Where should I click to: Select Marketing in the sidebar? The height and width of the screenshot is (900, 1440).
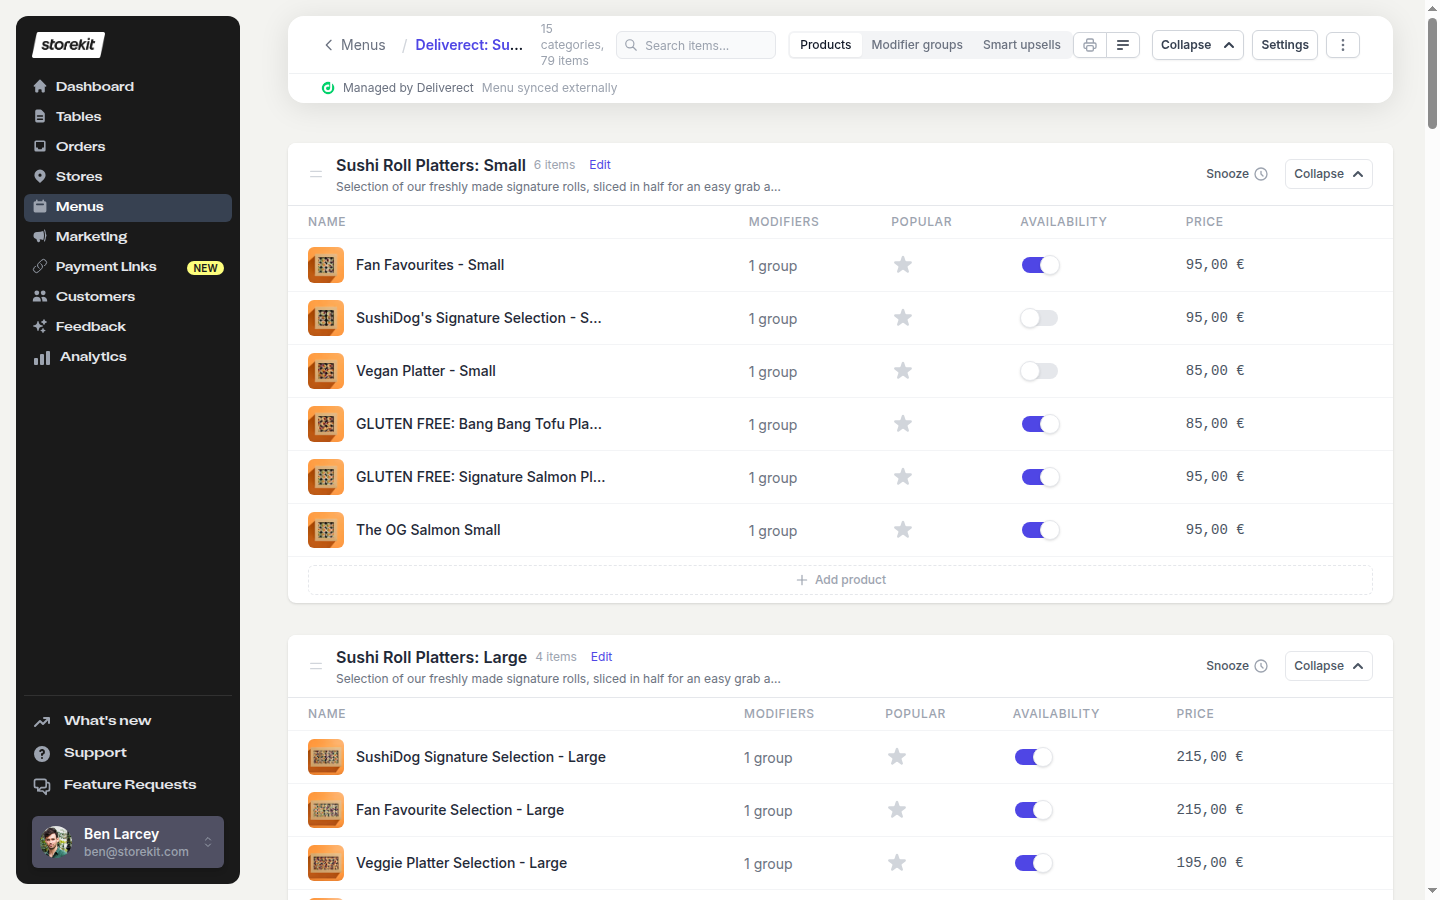pos(128,236)
